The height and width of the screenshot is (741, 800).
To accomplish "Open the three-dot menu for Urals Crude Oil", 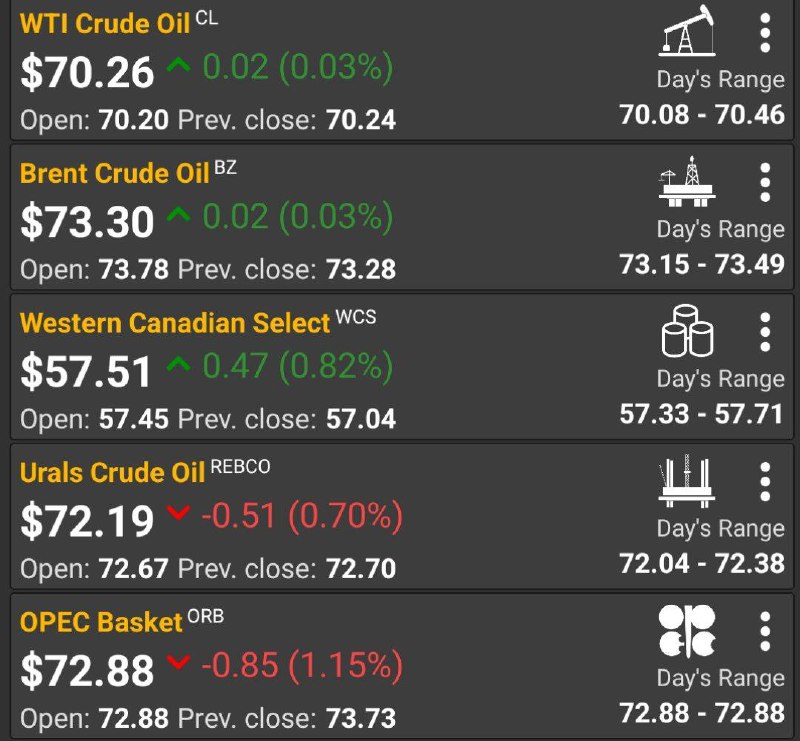I will [x=764, y=482].
